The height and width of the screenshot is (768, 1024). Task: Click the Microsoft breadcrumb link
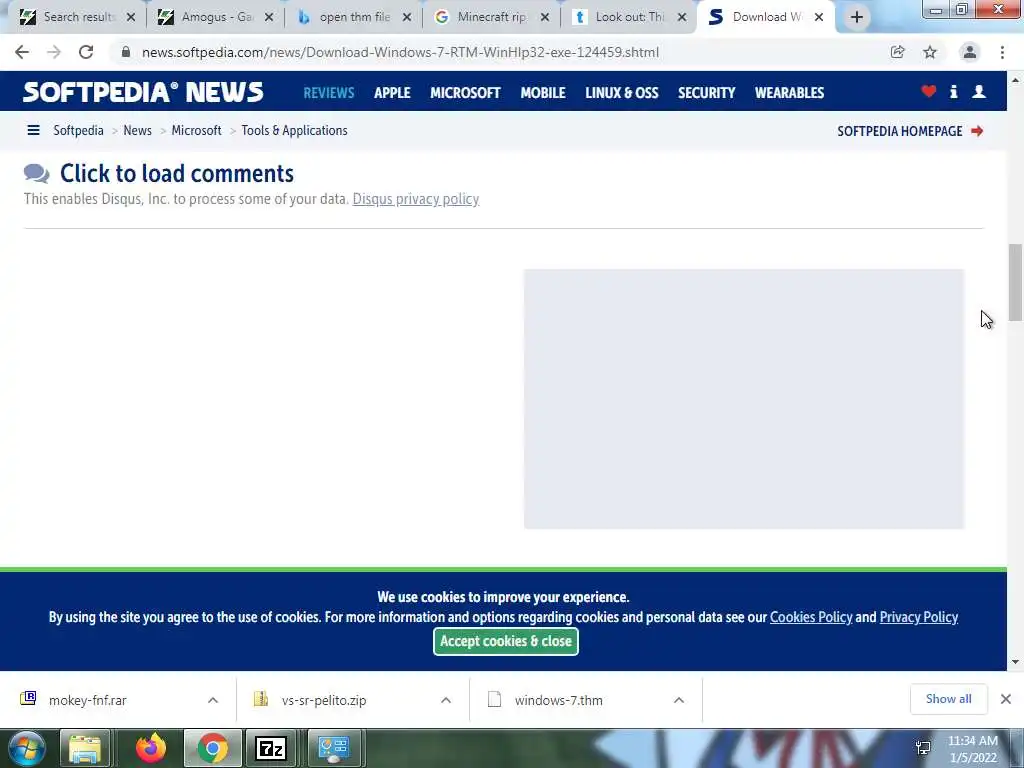tap(197, 131)
